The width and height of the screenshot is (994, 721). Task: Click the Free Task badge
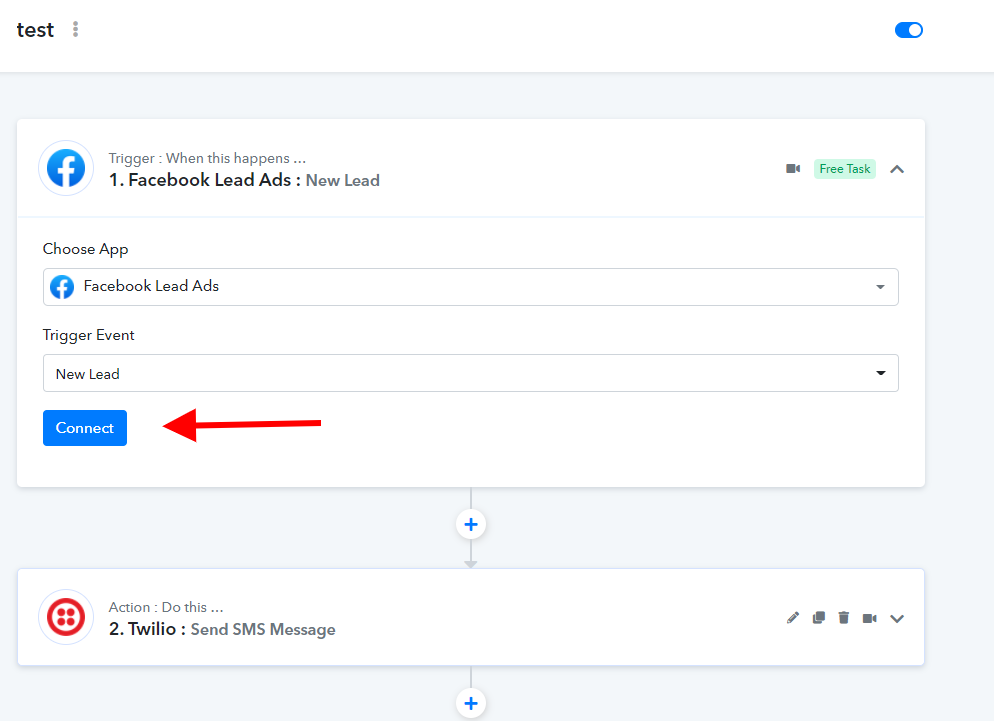point(844,169)
